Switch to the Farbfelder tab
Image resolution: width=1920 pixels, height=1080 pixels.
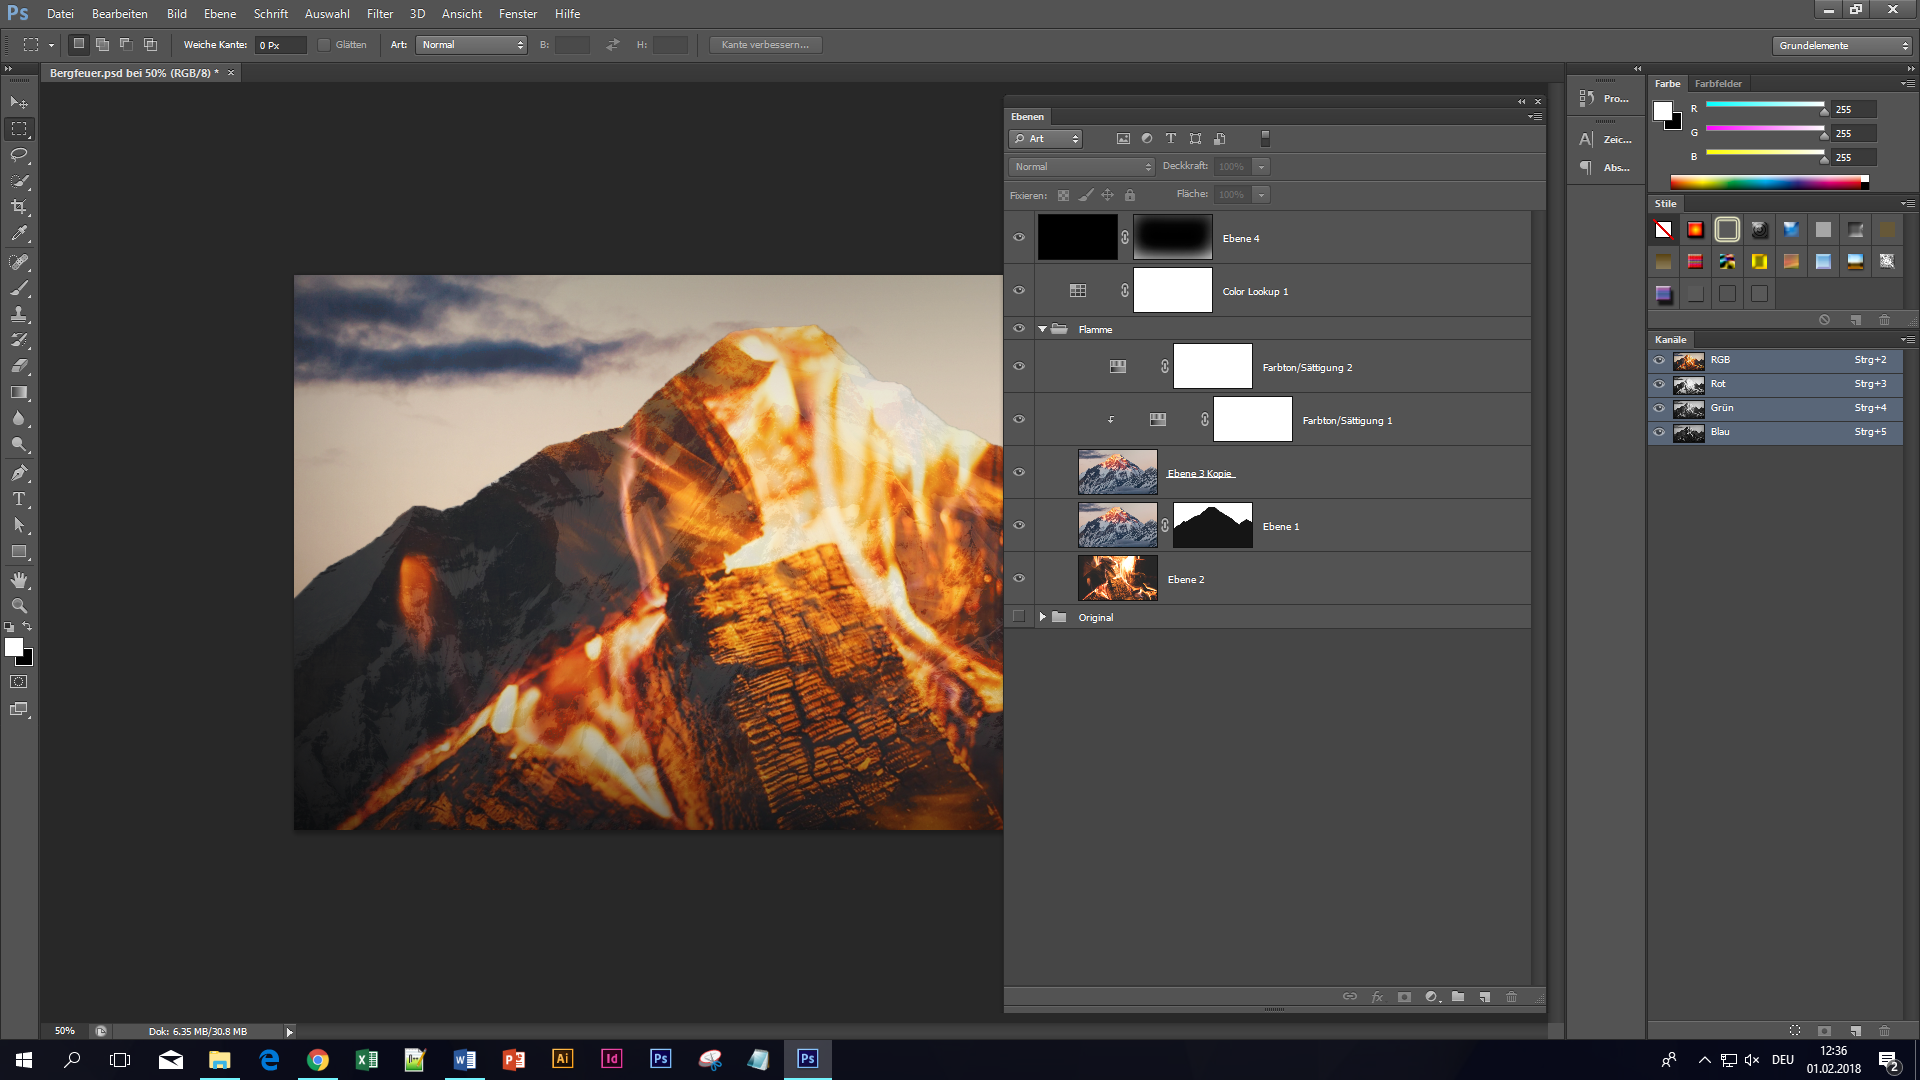(1718, 84)
